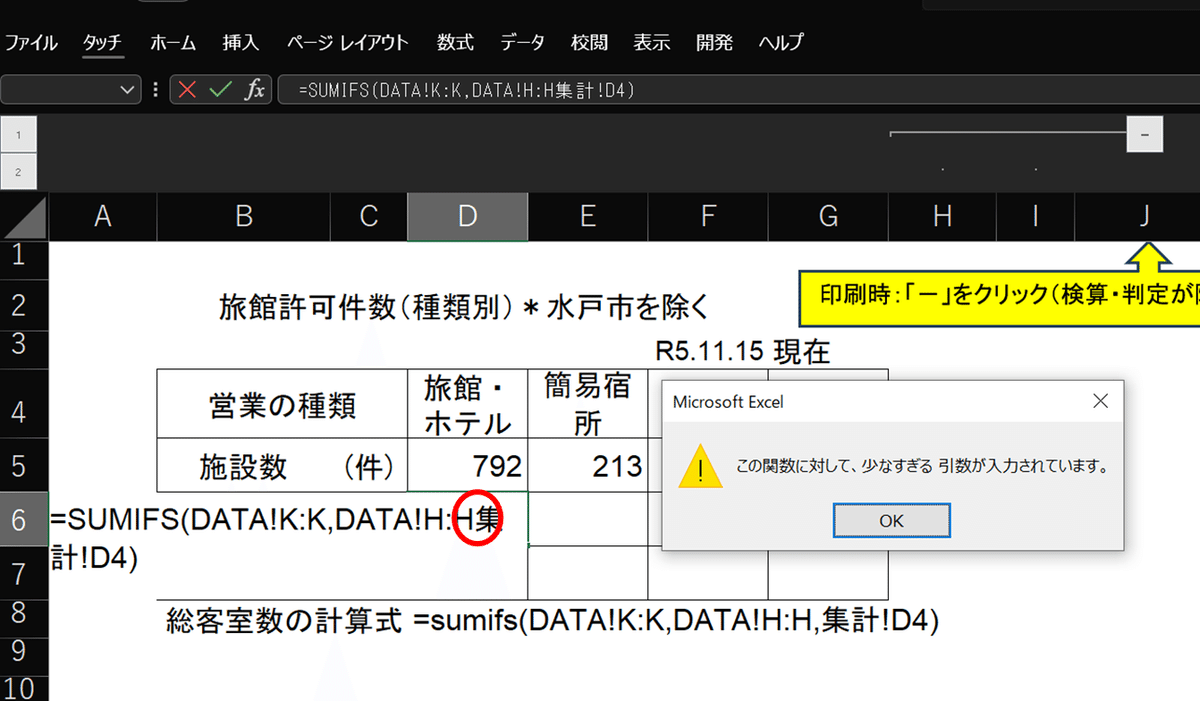This screenshot has width=1200, height=701.
Task: Open the 校閲 ribbon tab
Action: [589, 43]
